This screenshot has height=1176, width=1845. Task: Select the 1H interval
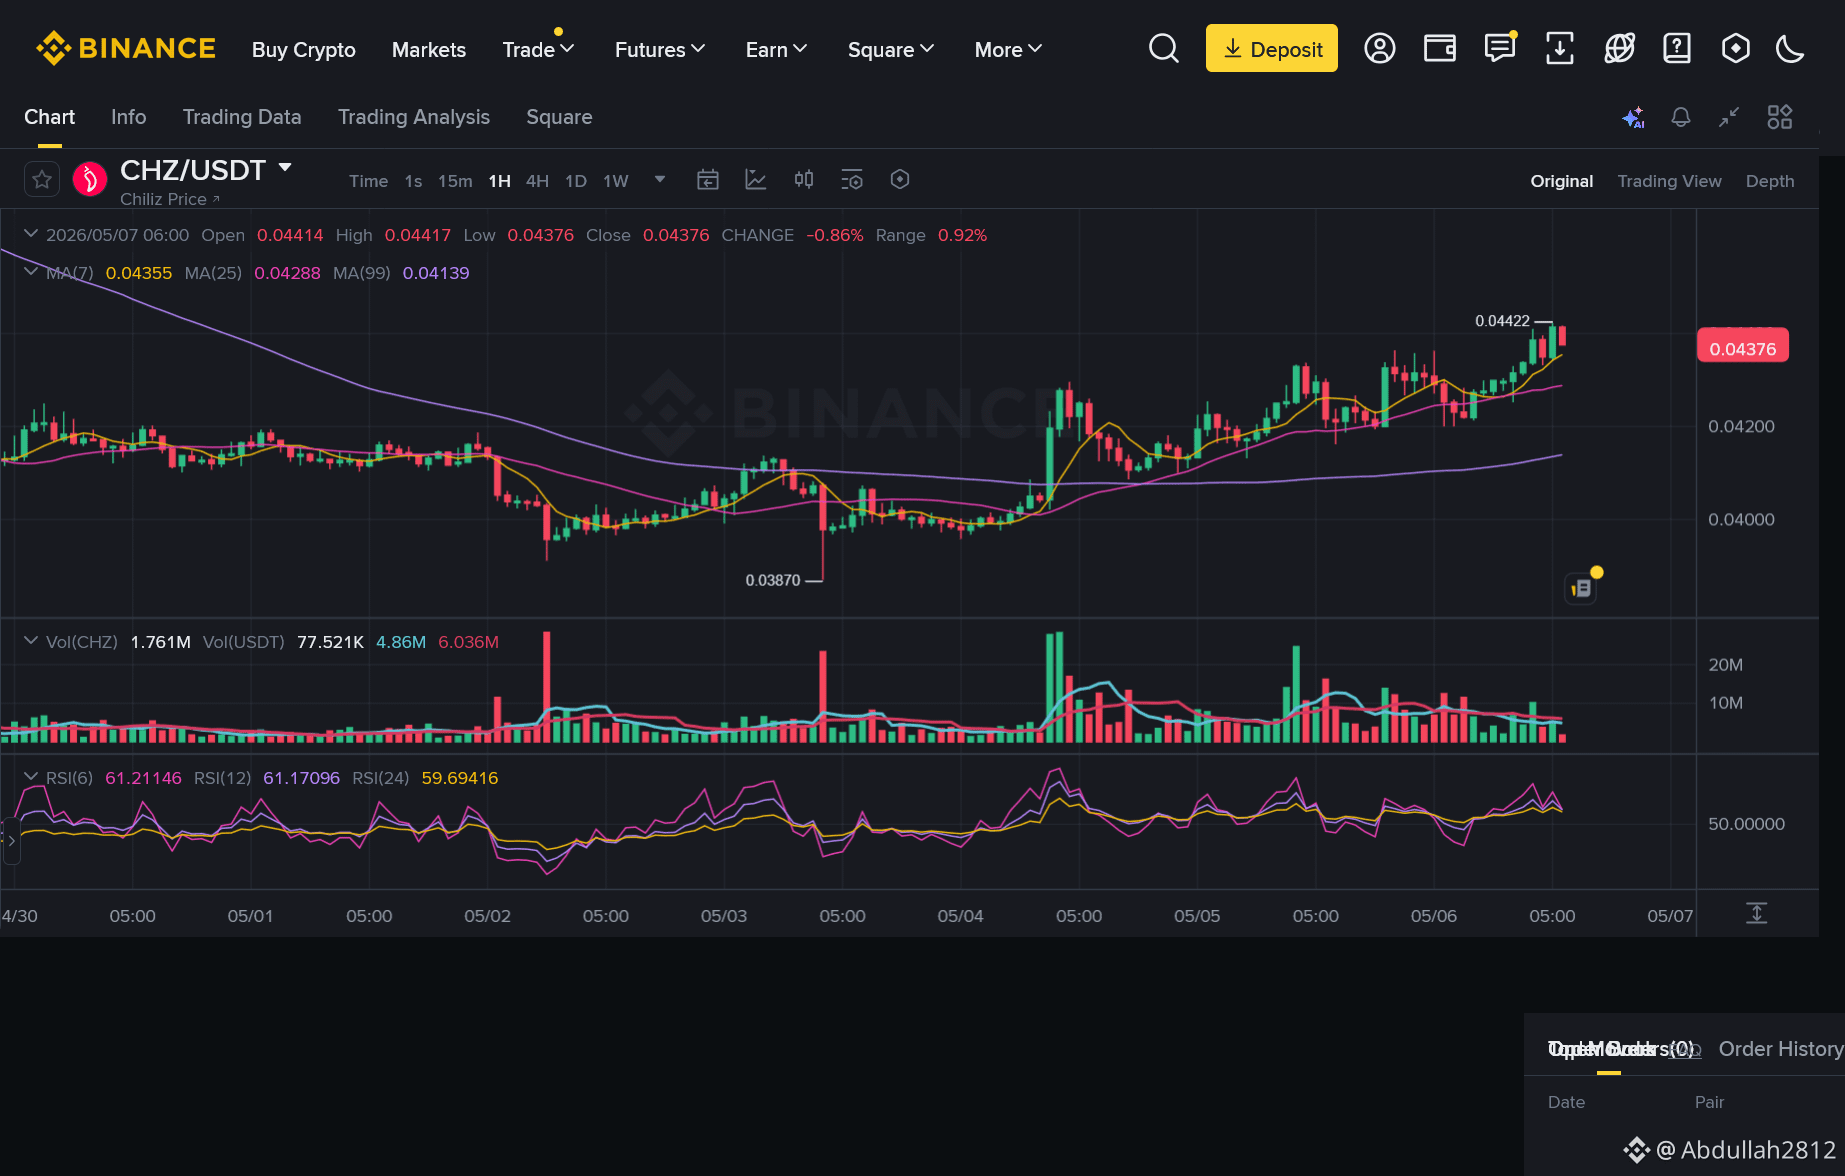499,181
